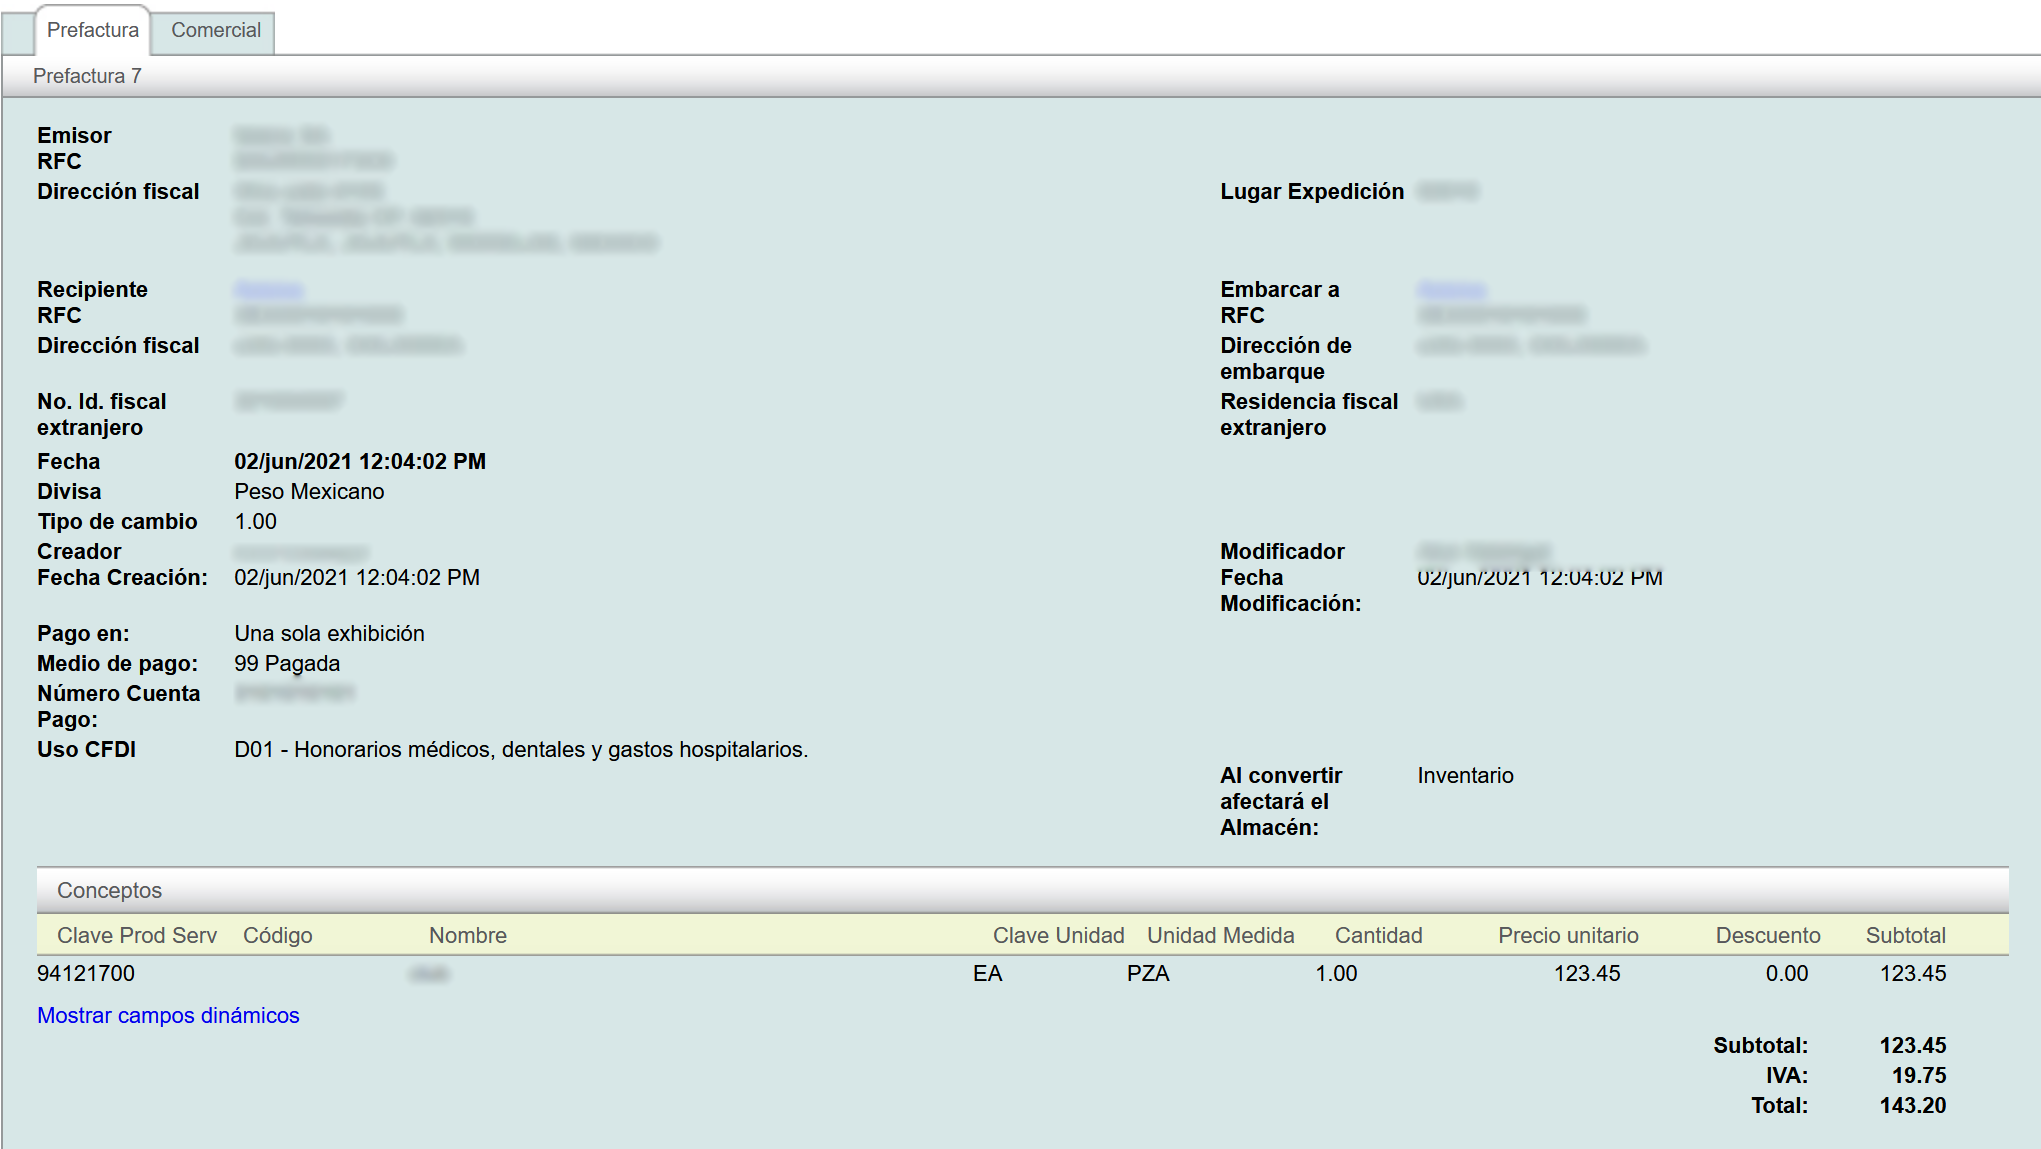2041x1149 pixels.
Task: Switch to the Comercial tab
Action: click(215, 30)
